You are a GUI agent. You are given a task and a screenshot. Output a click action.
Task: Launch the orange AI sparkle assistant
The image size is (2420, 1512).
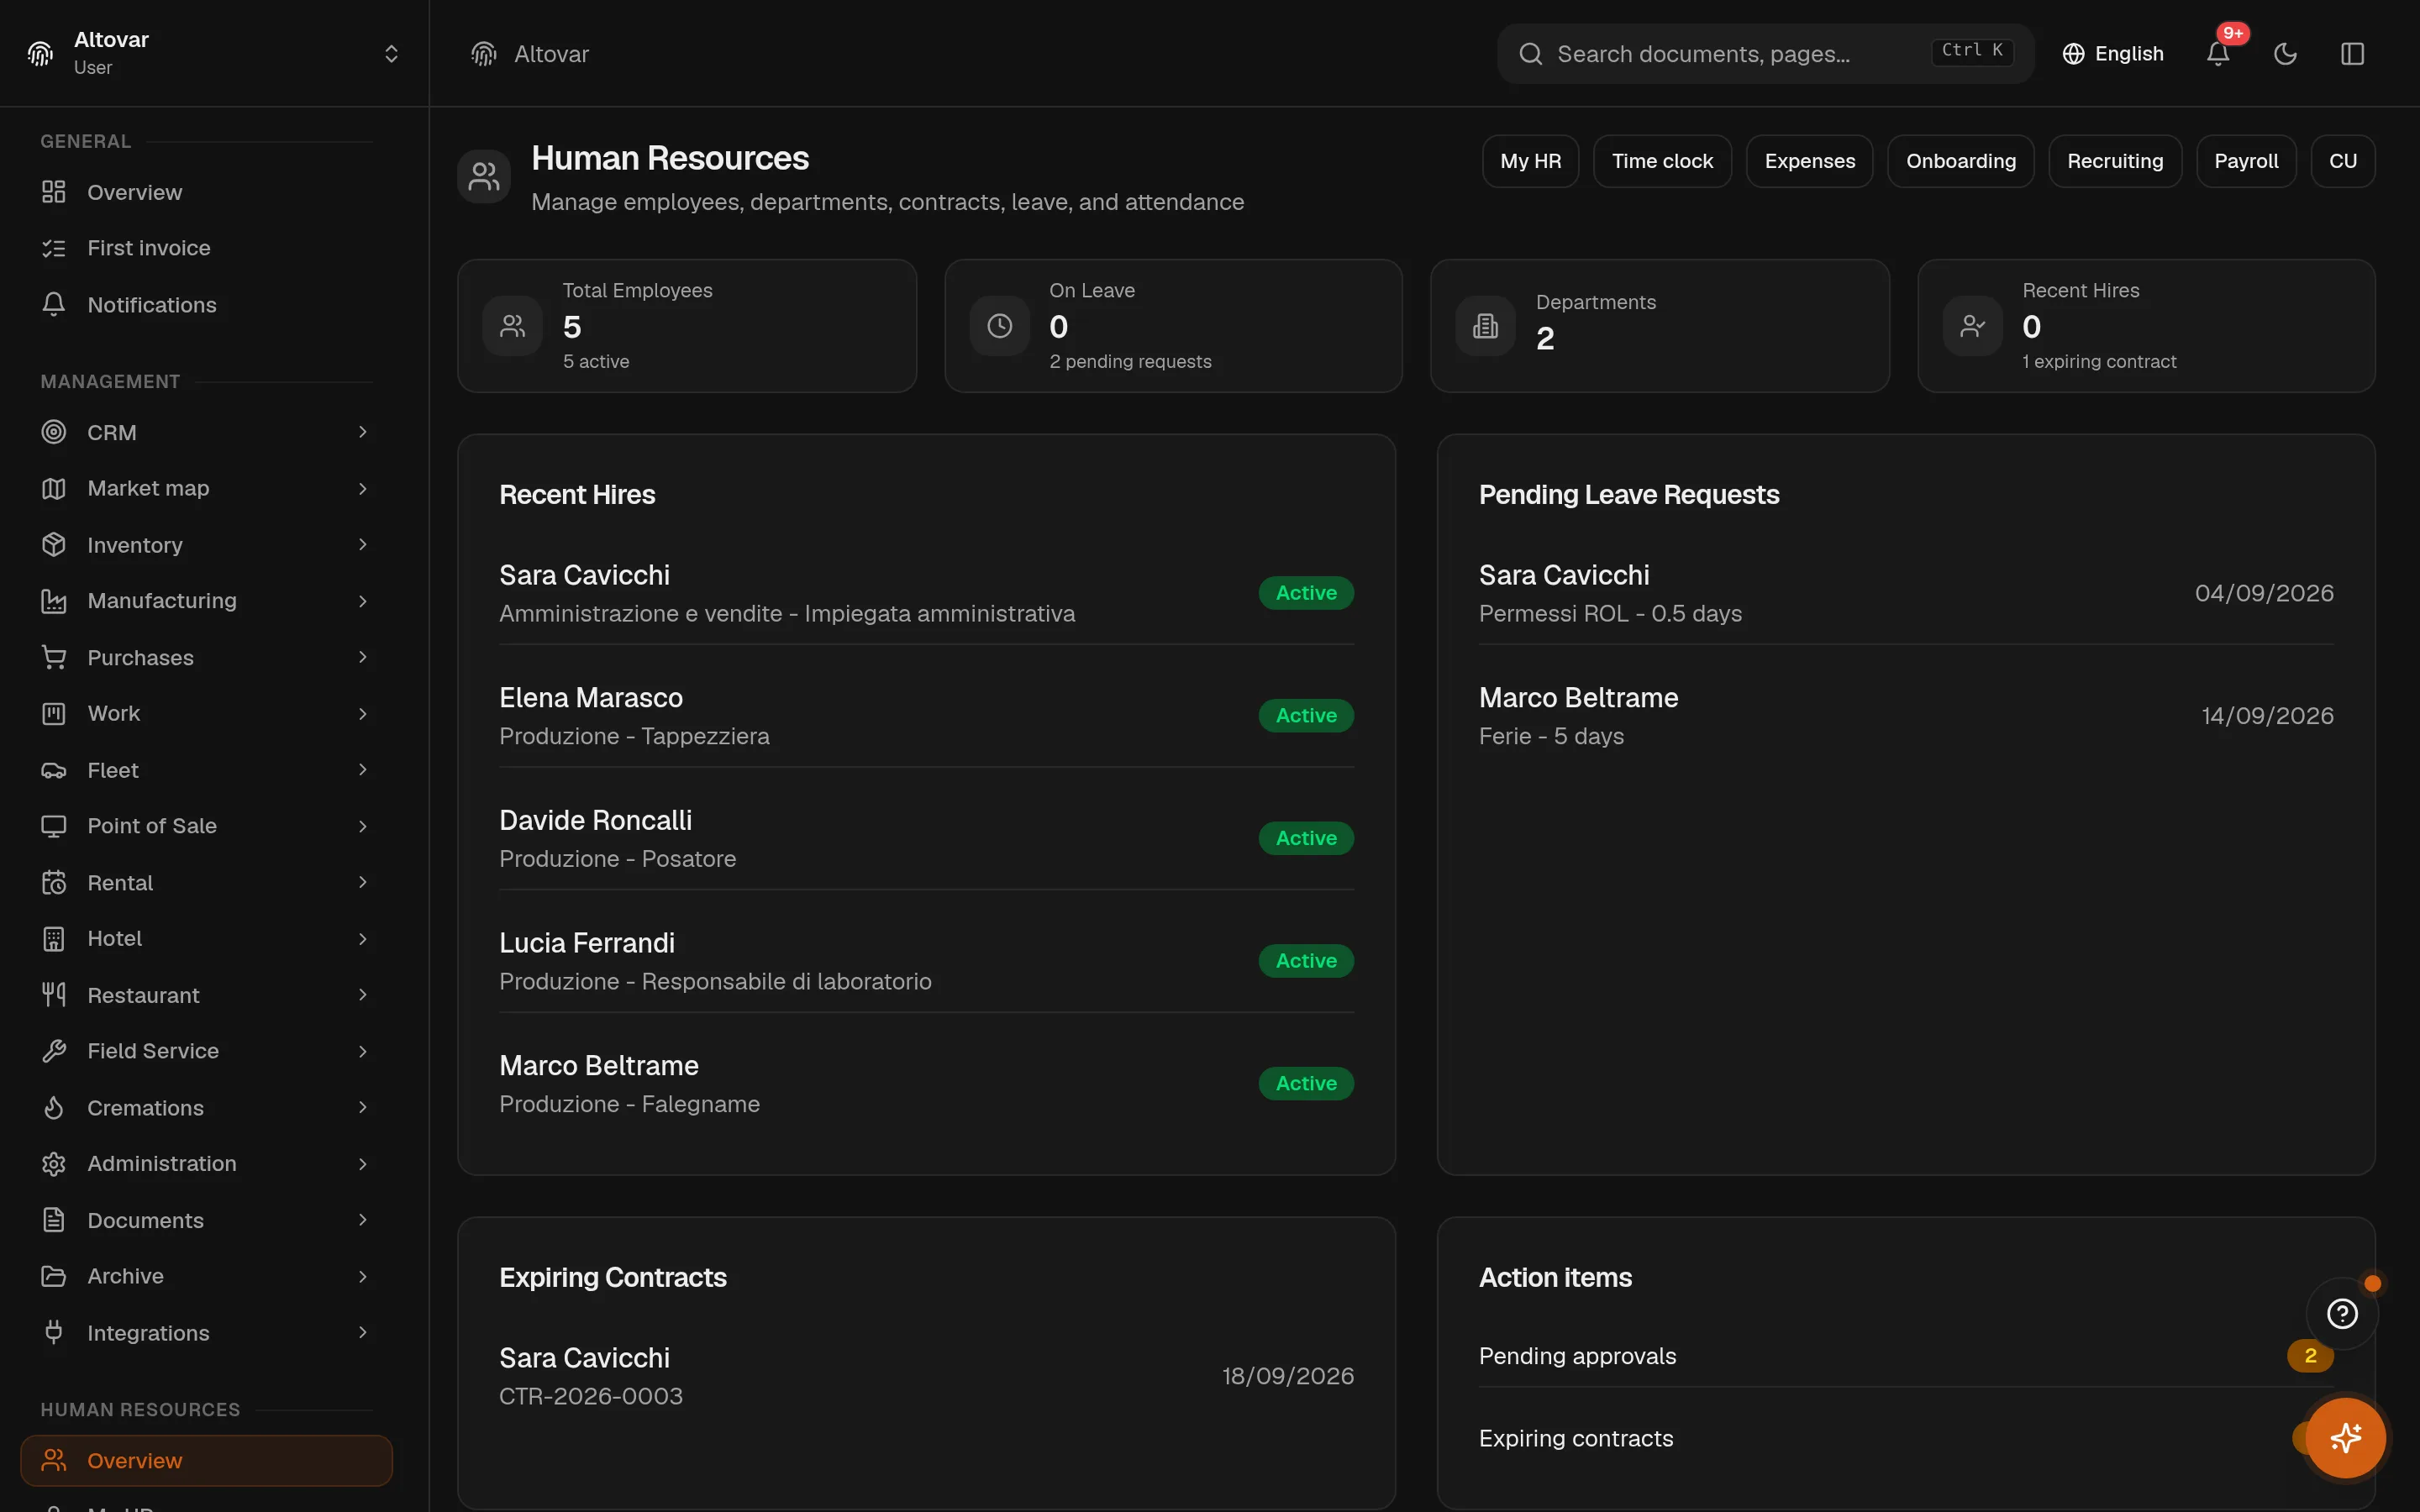[2346, 1438]
